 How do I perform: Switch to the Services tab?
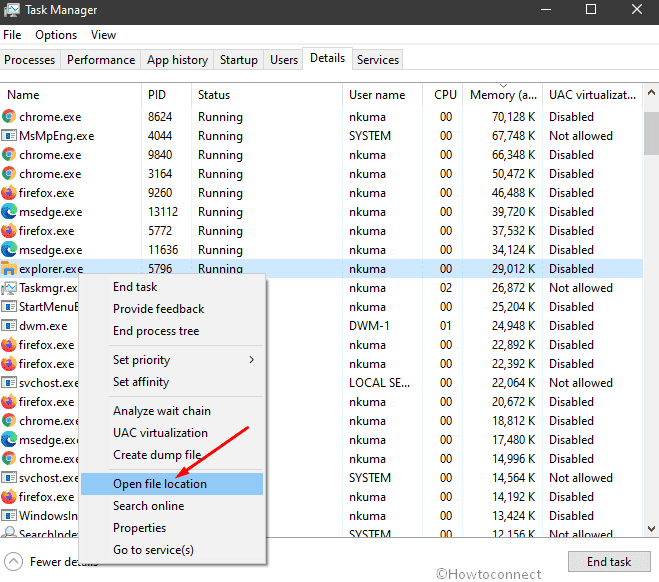(x=378, y=60)
